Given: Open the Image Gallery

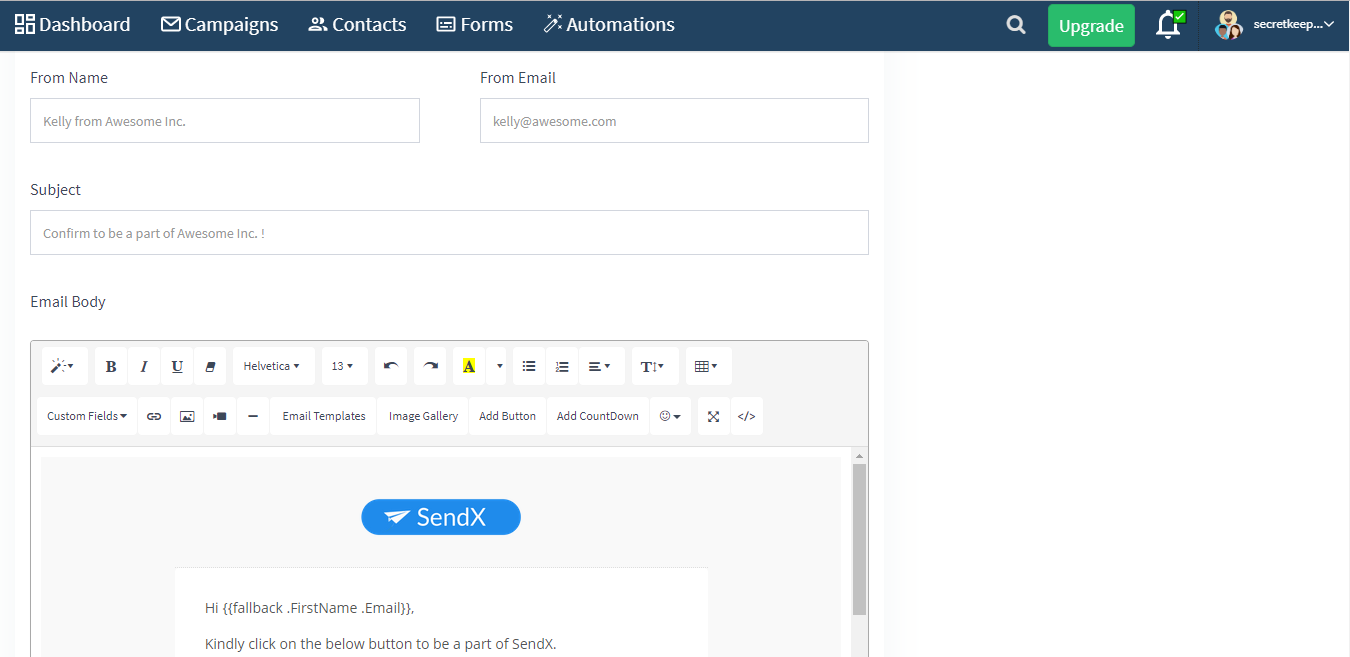Looking at the screenshot, I should point(423,416).
